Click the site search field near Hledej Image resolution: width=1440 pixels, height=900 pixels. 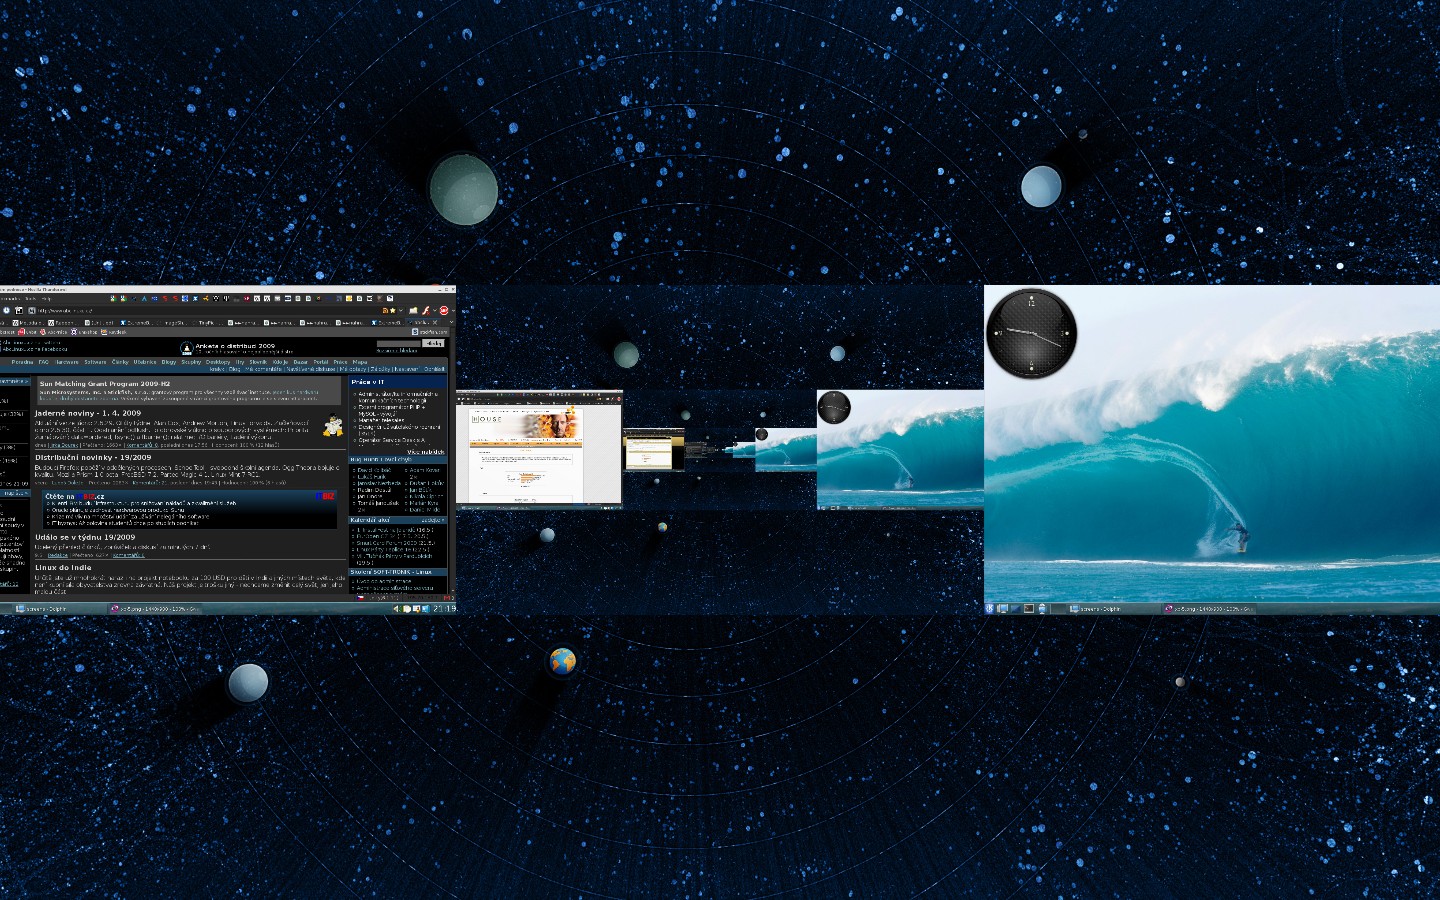(399, 343)
